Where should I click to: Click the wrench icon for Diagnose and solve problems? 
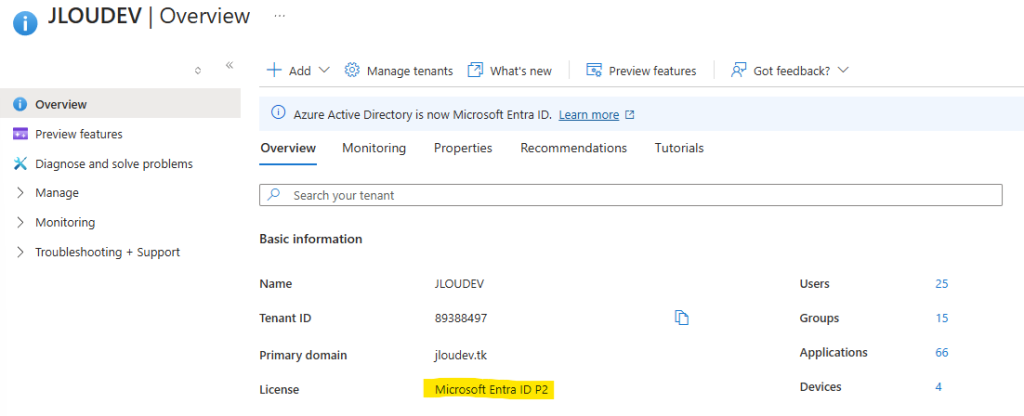[20, 163]
